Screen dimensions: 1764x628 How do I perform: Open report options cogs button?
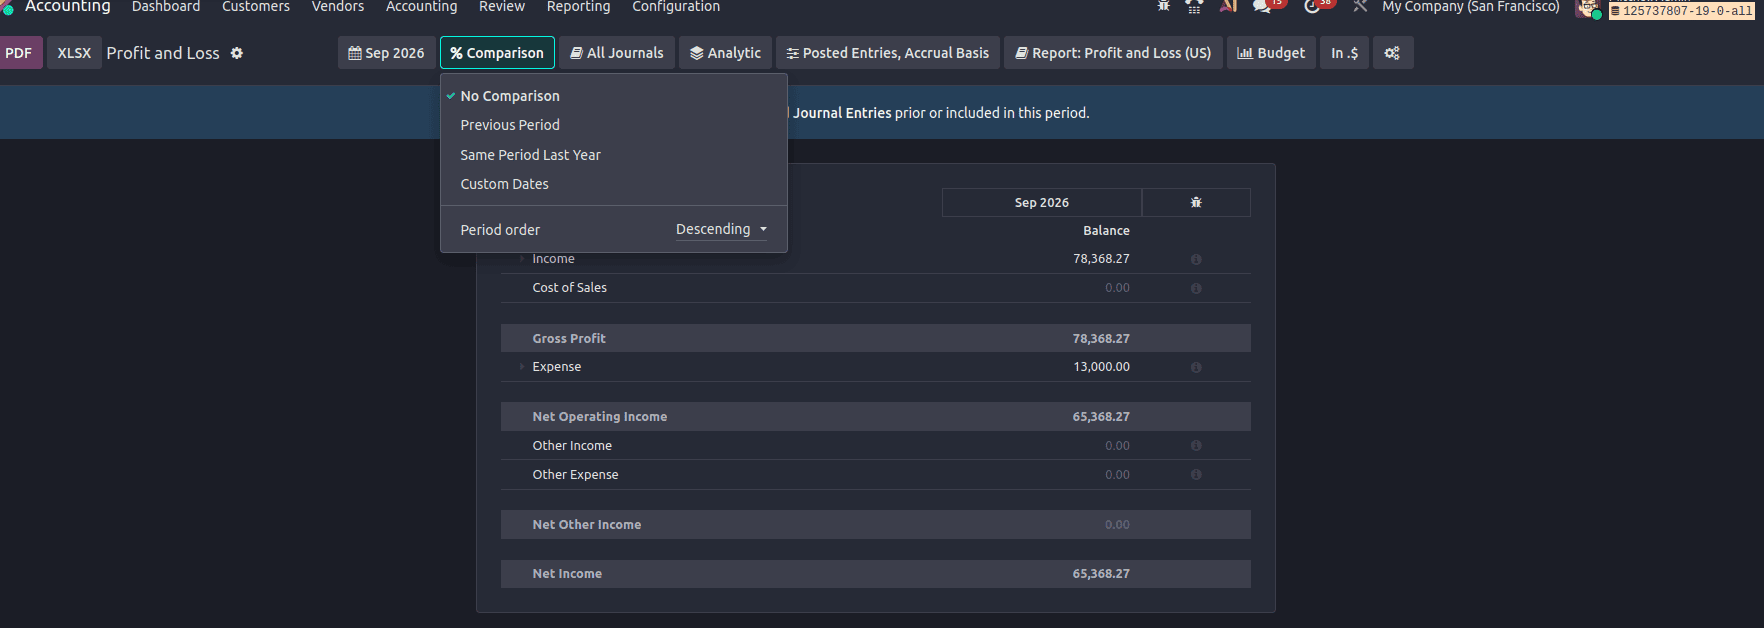coord(1392,53)
